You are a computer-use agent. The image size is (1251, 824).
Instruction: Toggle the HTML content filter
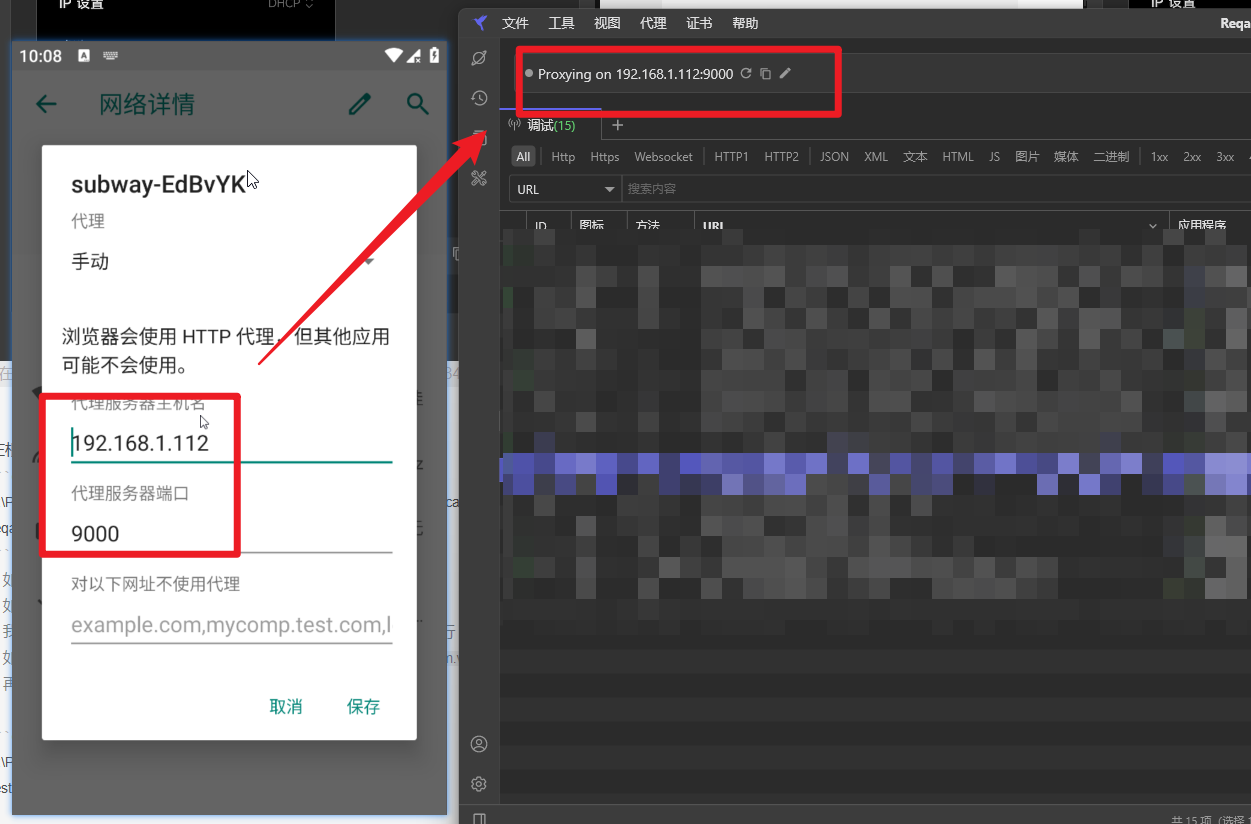[958, 157]
